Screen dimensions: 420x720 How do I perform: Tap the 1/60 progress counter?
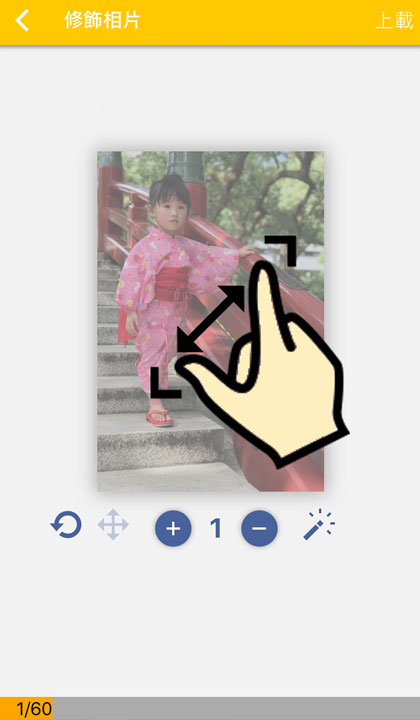click(x=34, y=709)
